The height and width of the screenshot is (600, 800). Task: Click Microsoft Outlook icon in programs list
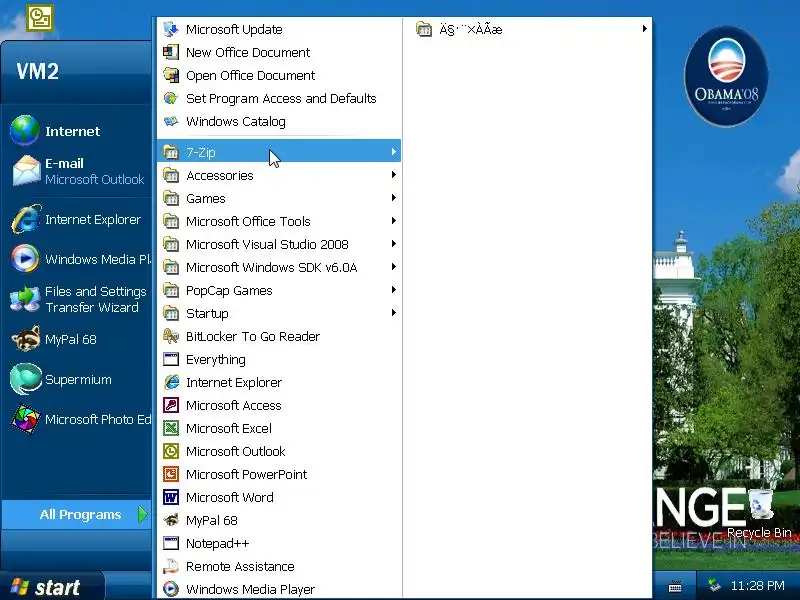(171, 451)
